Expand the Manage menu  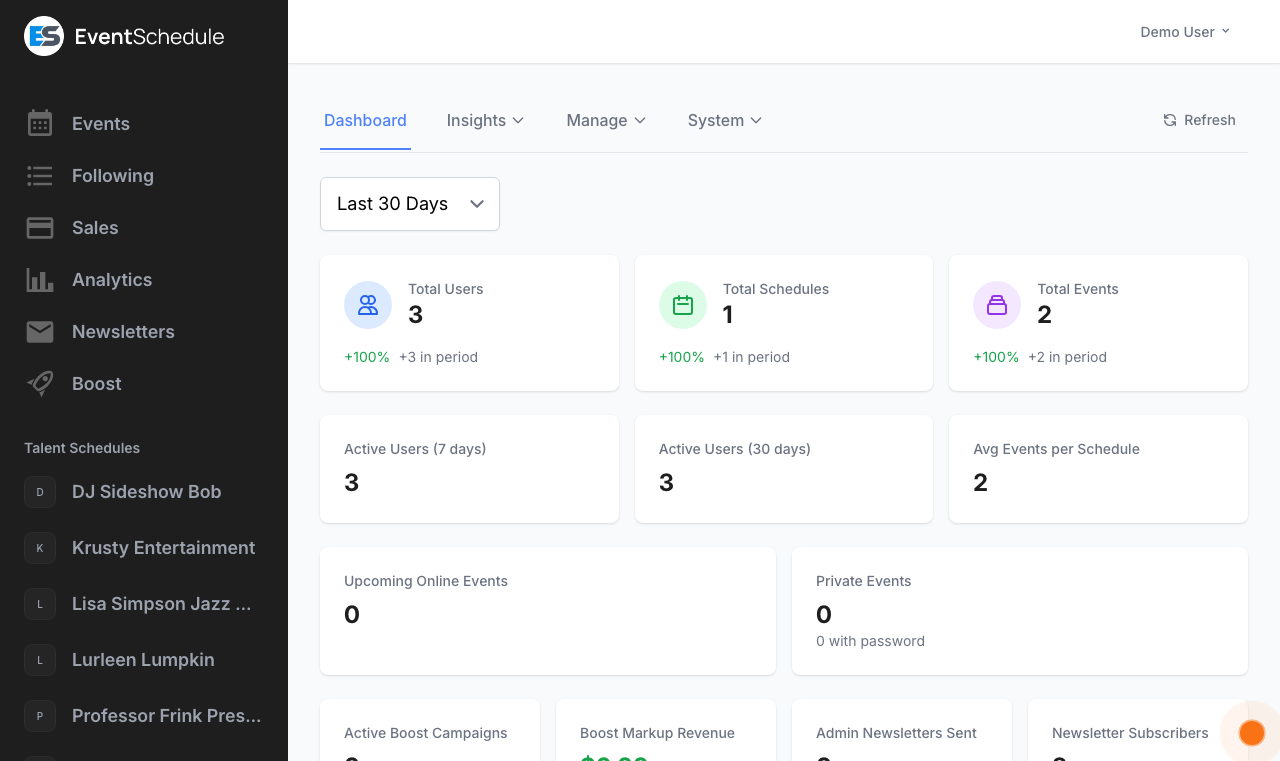click(x=606, y=120)
